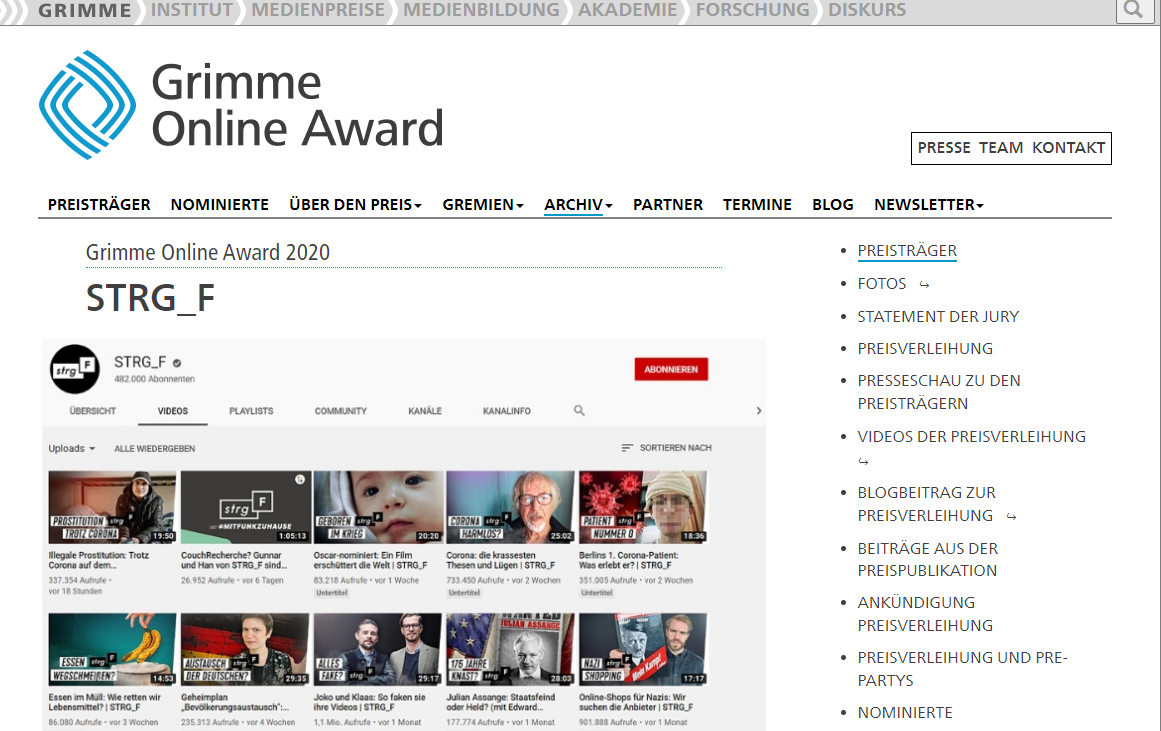1161x731 pixels.
Task: Open AKADEMIE in the top bar
Action: (628, 10)
